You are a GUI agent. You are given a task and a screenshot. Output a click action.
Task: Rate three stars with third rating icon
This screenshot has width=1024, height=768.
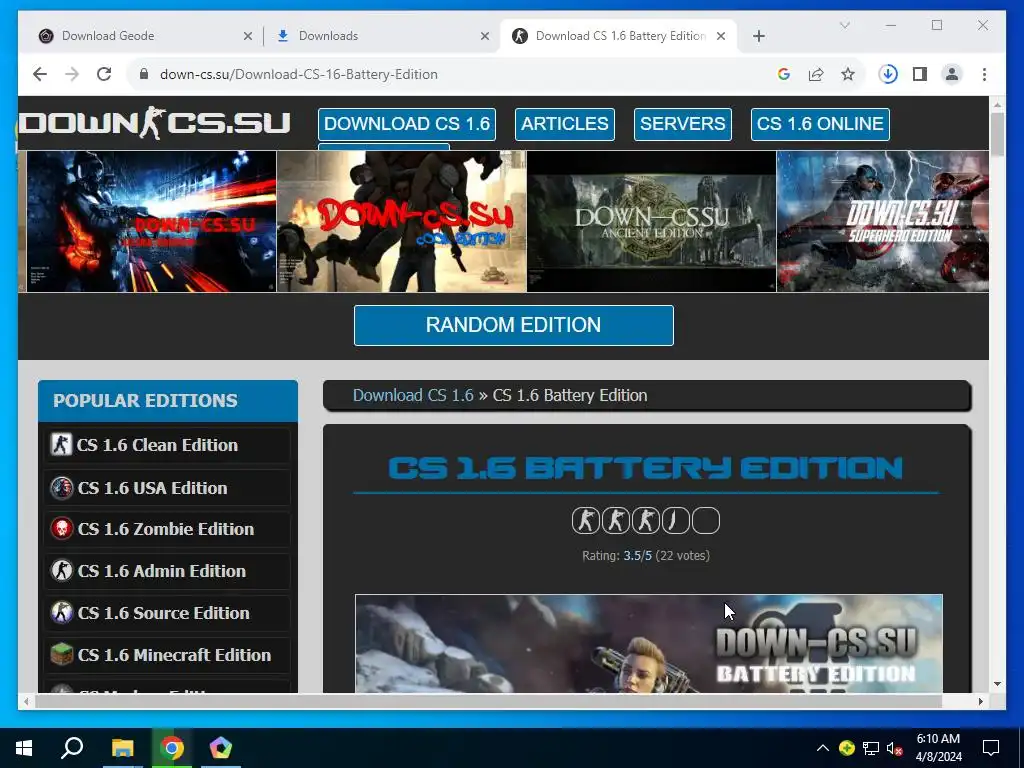coord(645,520)
